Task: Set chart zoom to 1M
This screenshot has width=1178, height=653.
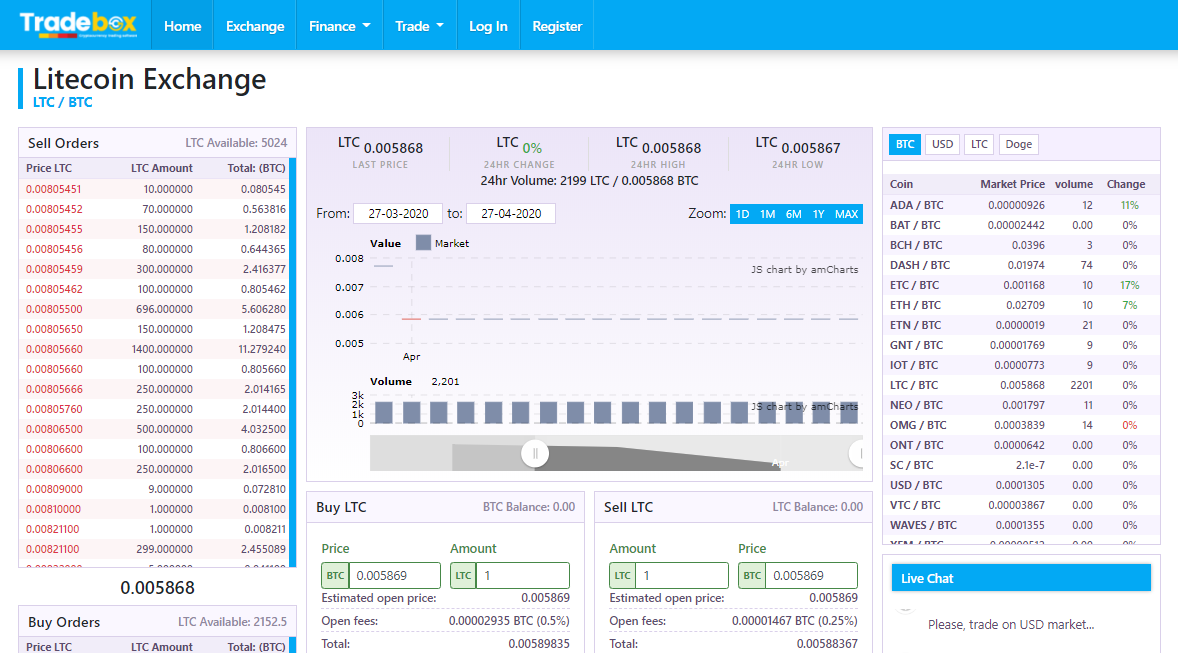Action: pyautogui.click(x=767, y=214)
